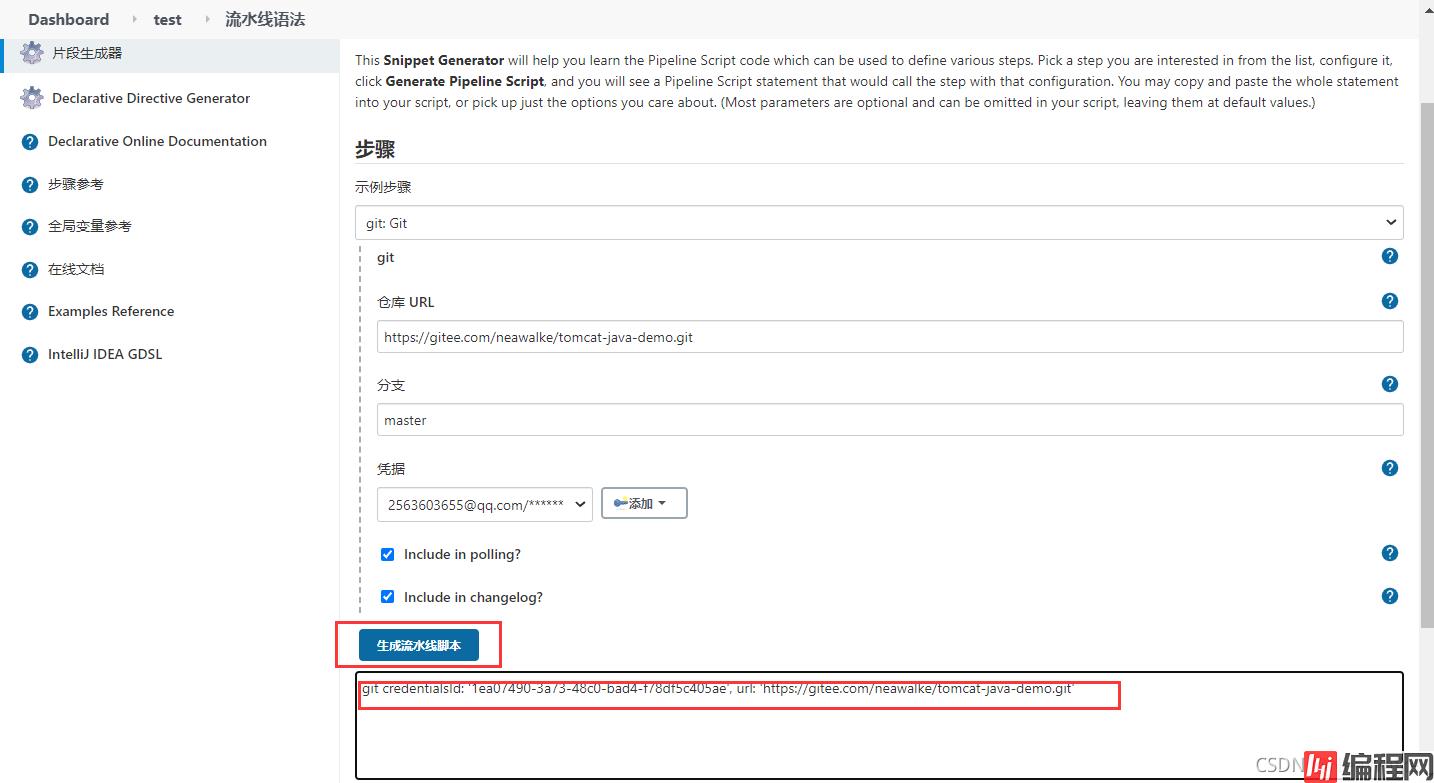Open 全局变量参考 sidebar item
1434x783 pixels.
(90, 226)
